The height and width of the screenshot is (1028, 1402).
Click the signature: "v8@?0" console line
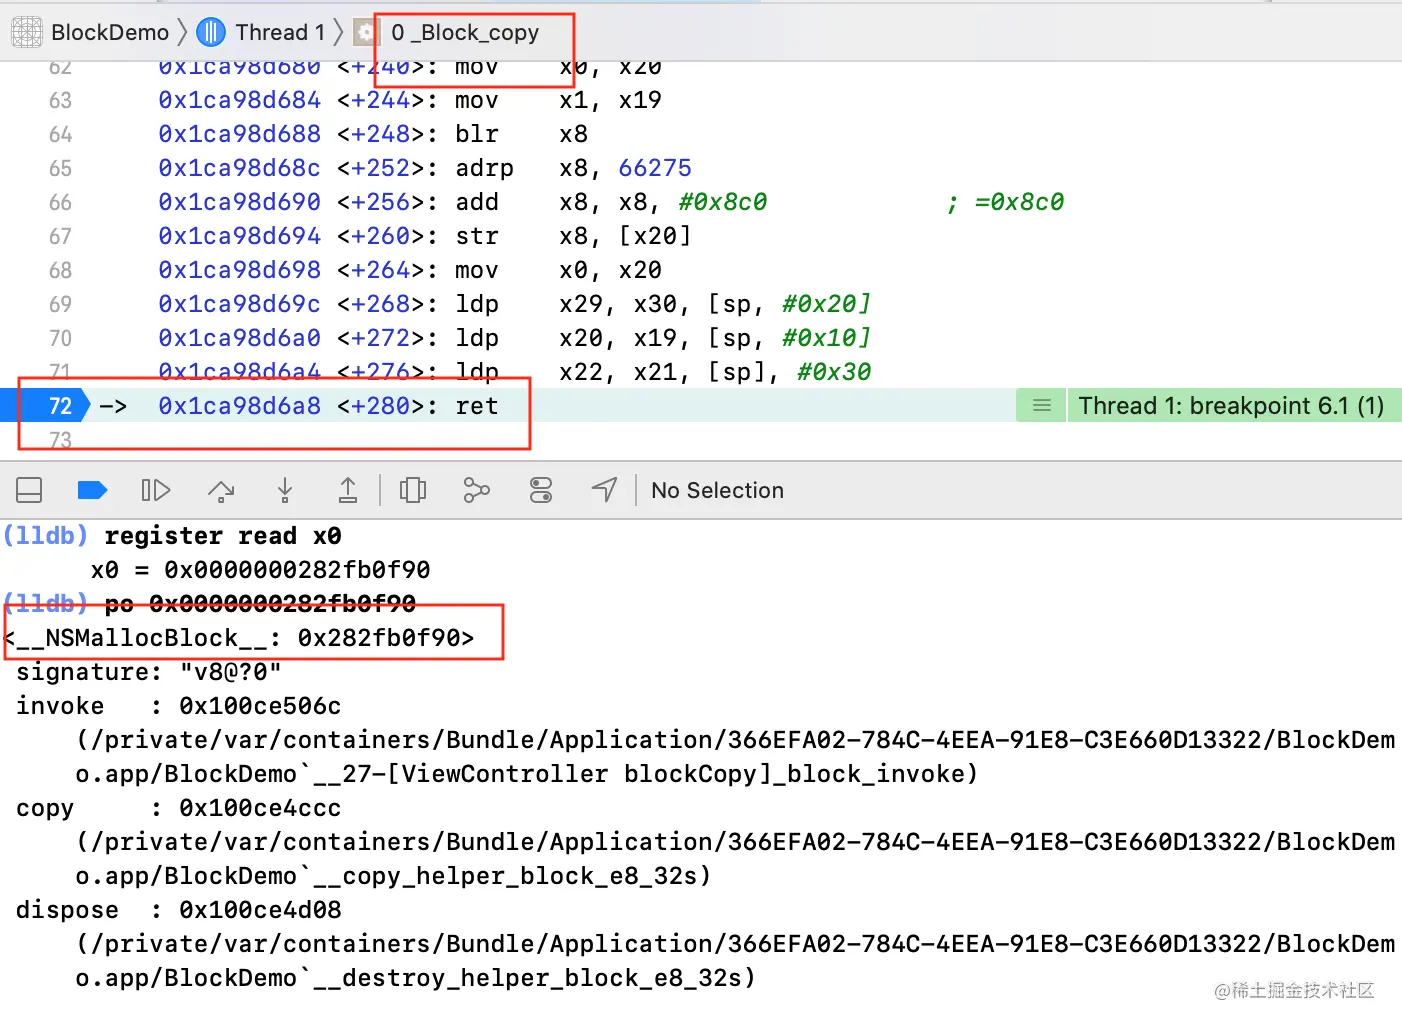point(149,672)
